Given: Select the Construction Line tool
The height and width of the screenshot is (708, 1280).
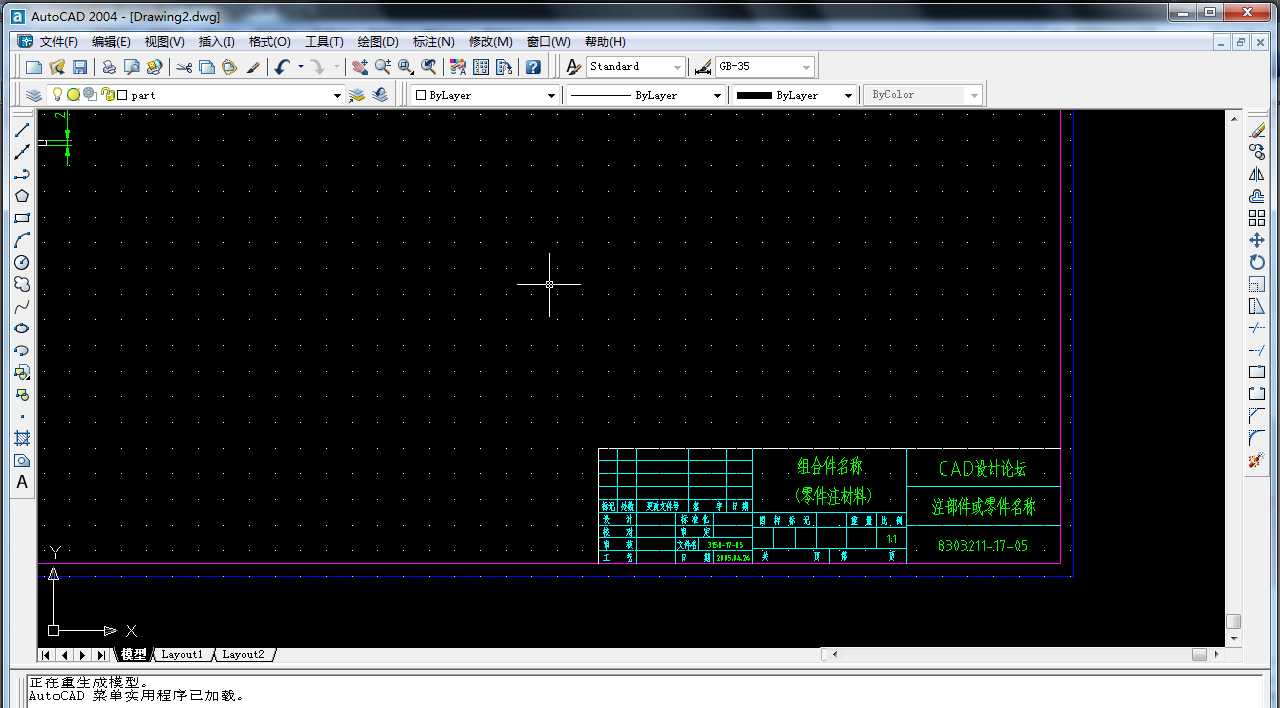Looking at the screenshot, I should (22, 152).
